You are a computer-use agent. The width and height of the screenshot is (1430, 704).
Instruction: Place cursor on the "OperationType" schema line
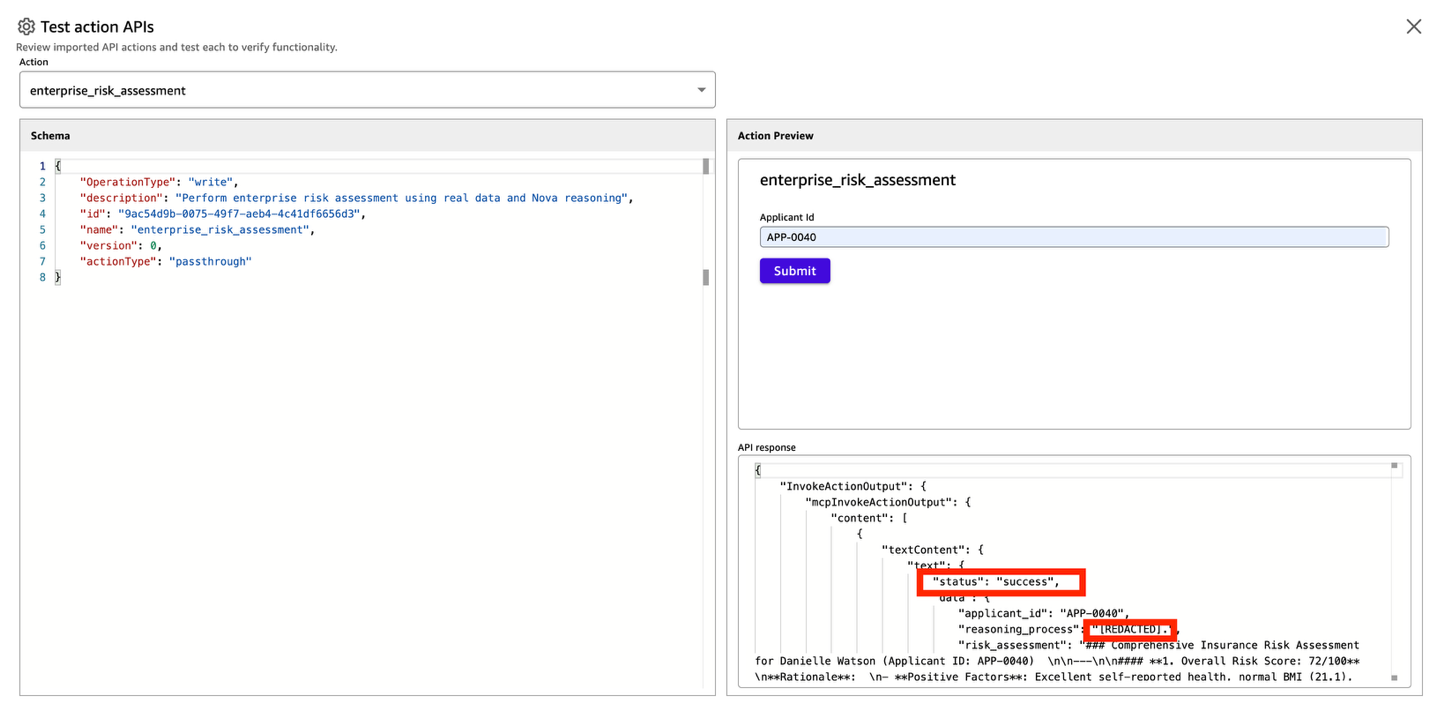tap(158, 182)
